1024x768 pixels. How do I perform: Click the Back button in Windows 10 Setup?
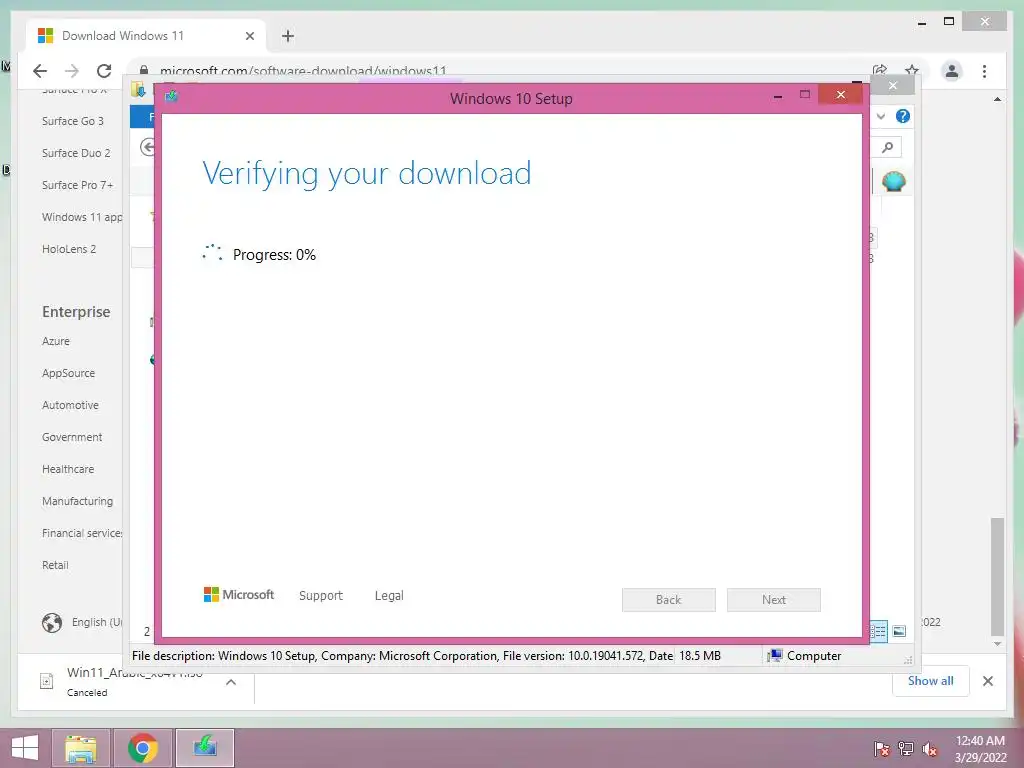tap(669, 600)
